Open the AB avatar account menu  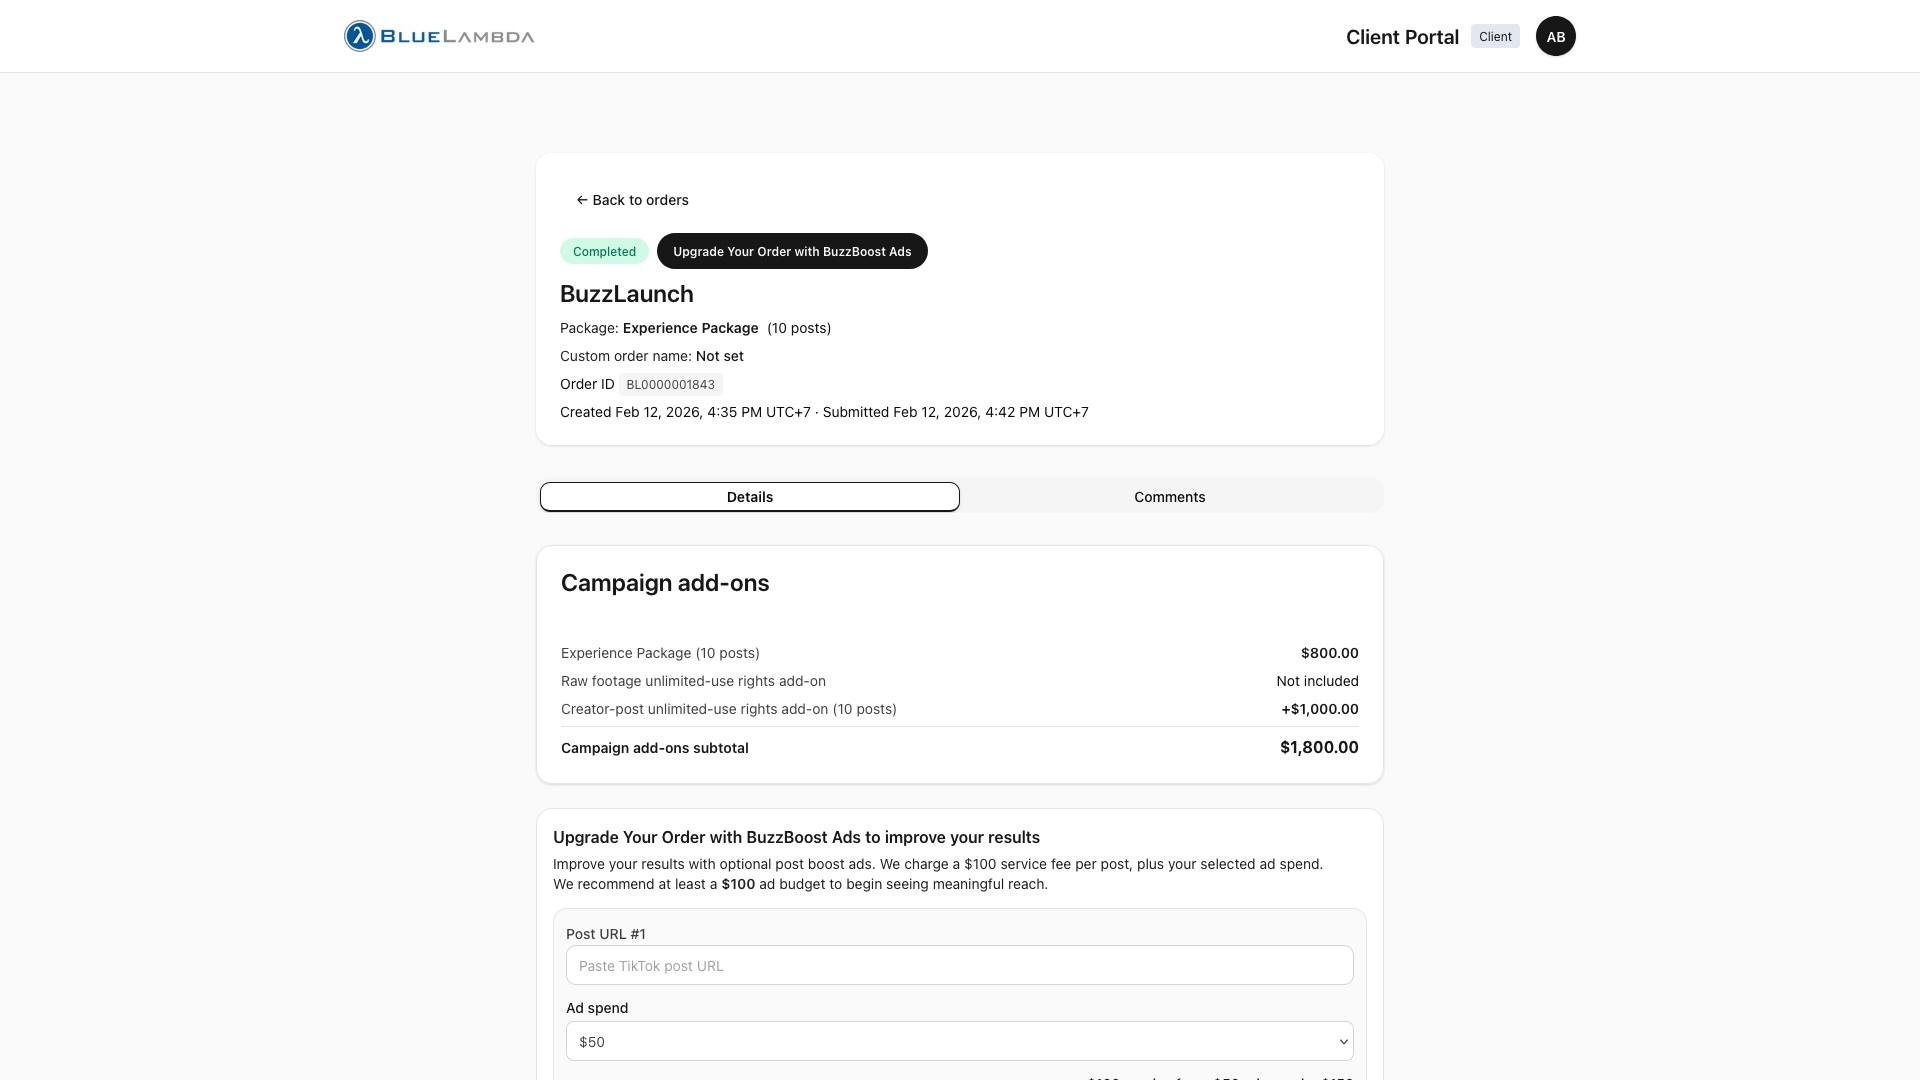tap(1555, 36)
